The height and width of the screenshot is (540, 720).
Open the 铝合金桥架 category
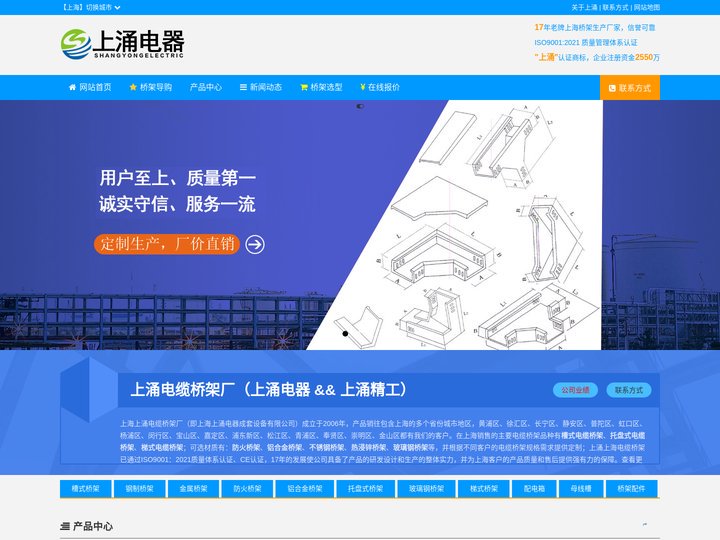click(x=305, y=489)
